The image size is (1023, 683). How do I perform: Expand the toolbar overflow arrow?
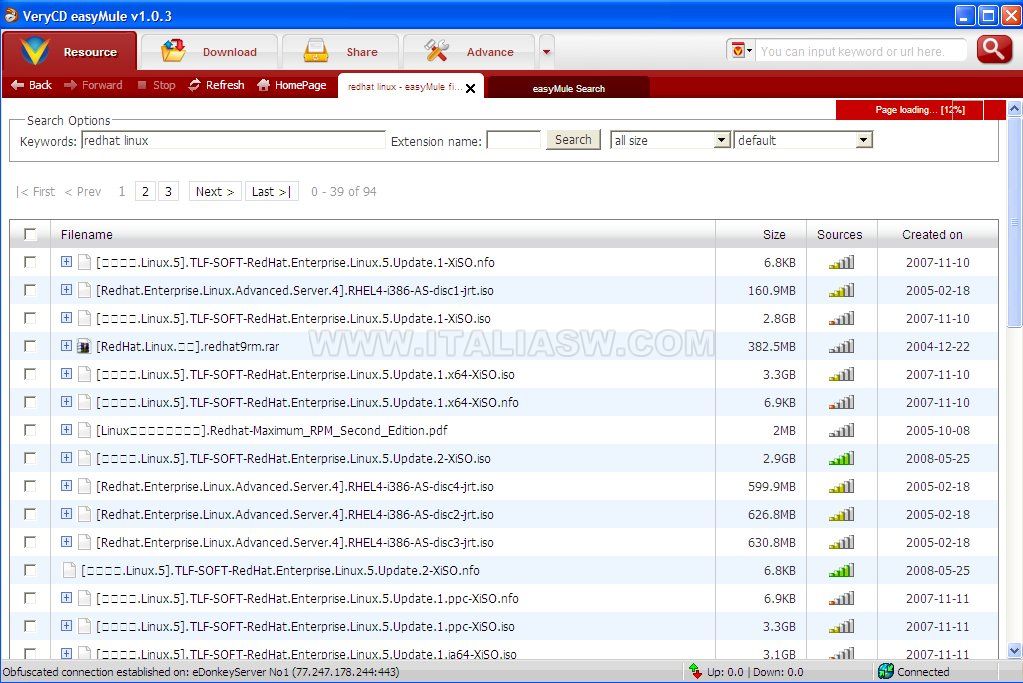(x=547, y=52)
